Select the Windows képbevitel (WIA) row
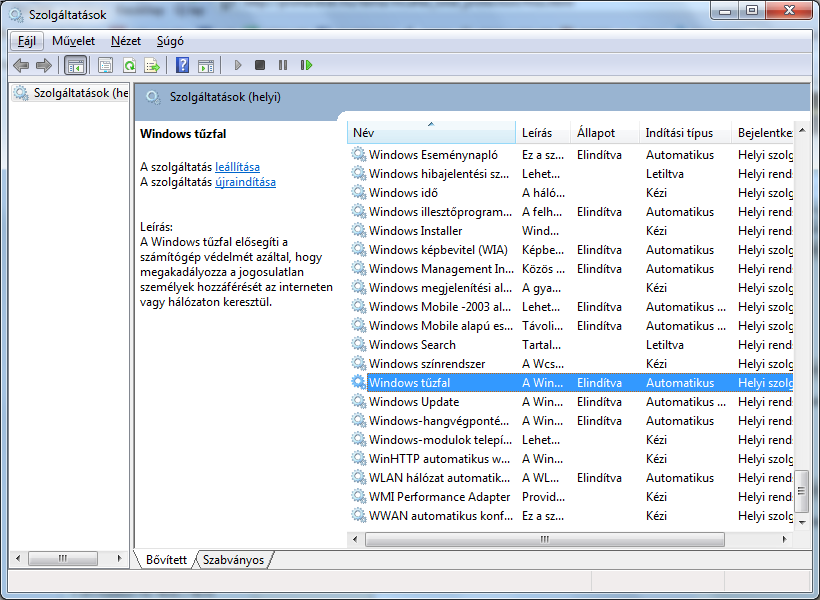 click(571, 250)
